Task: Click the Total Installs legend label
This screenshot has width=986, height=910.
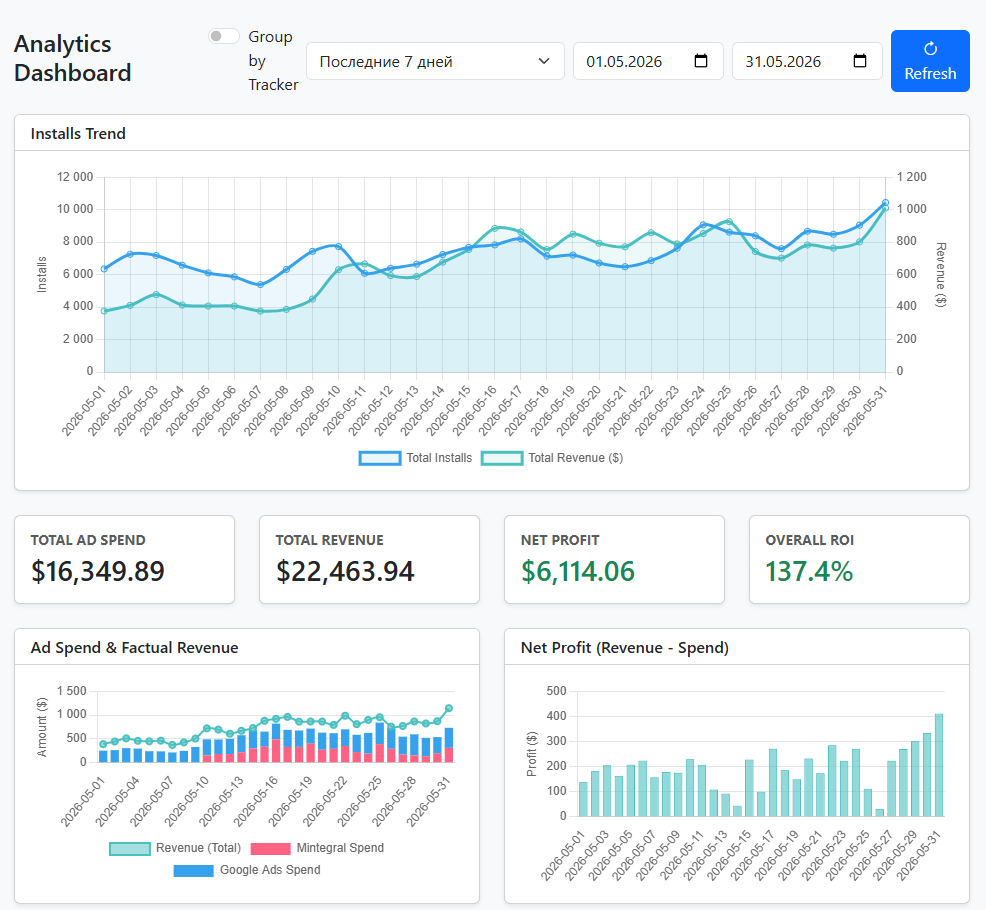Action: point(439,458)
